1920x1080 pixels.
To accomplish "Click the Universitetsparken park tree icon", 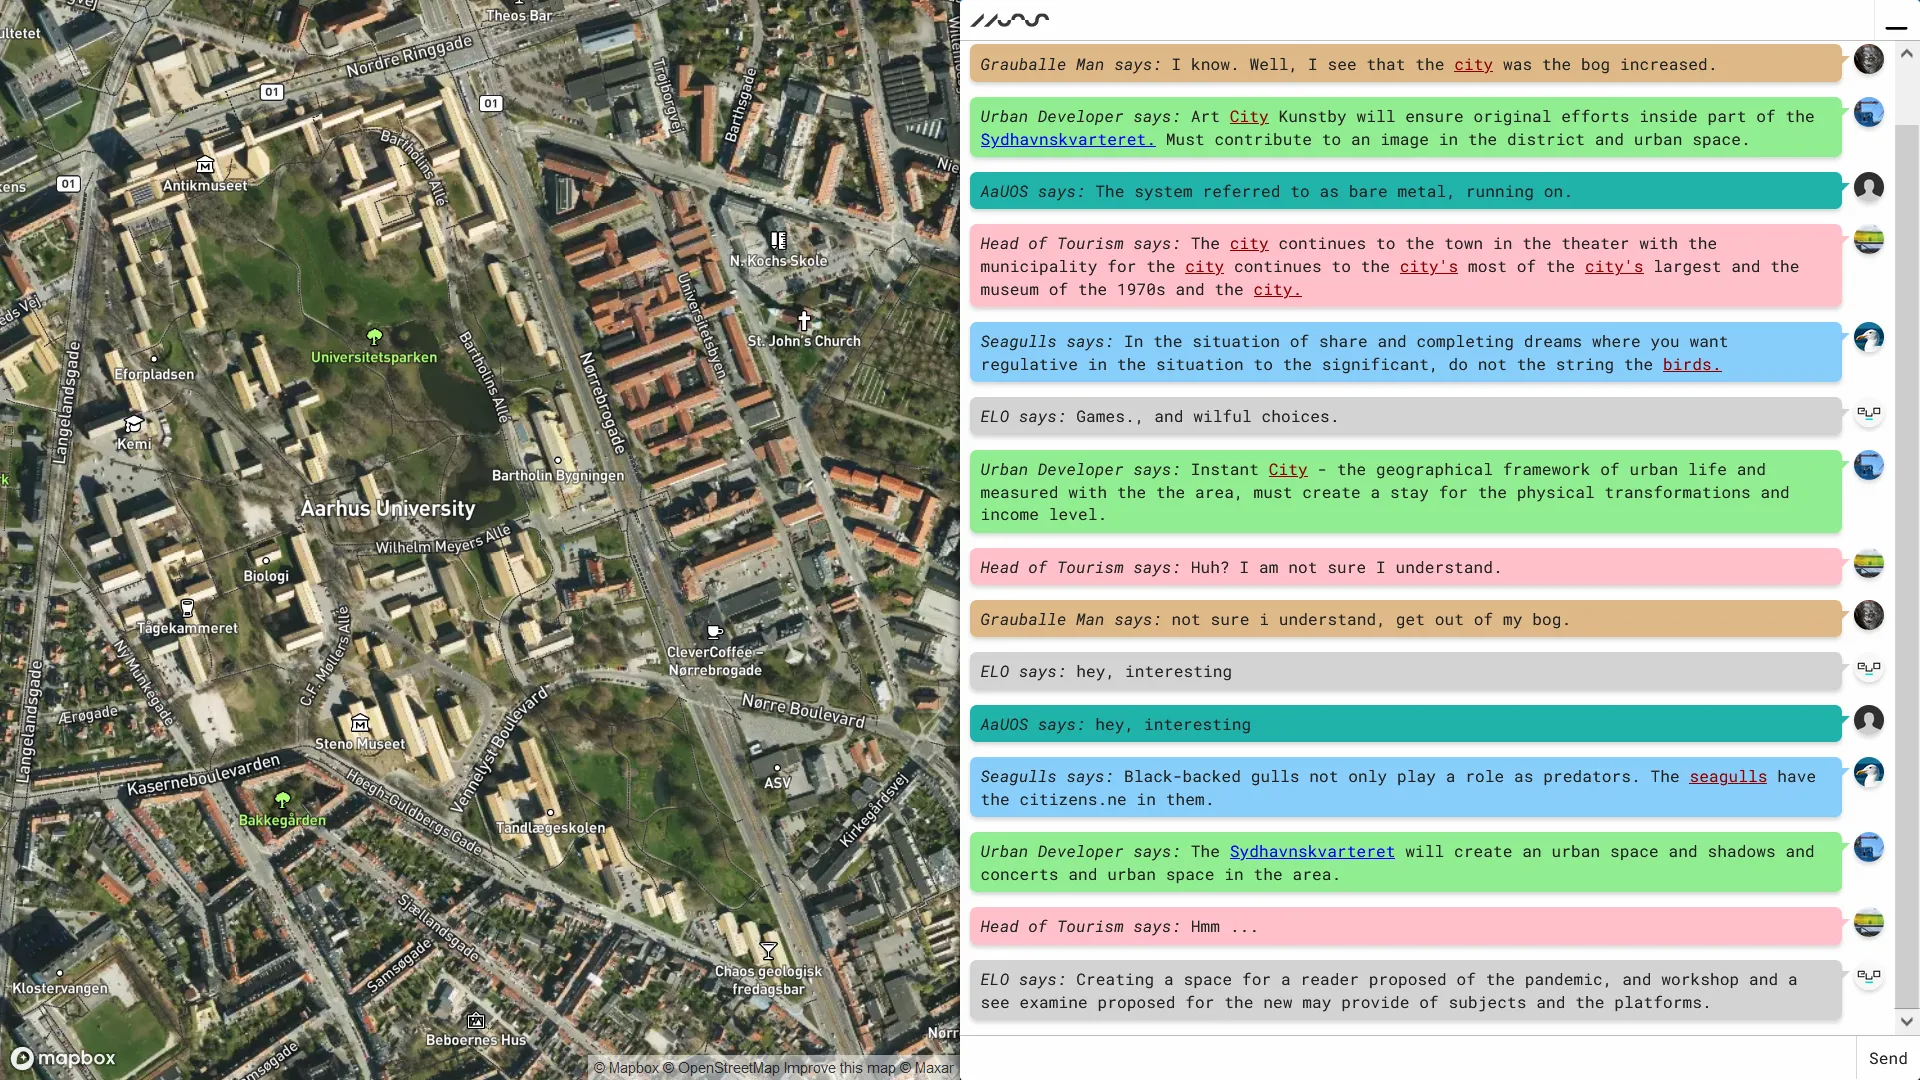I will (x=374, y=336).
